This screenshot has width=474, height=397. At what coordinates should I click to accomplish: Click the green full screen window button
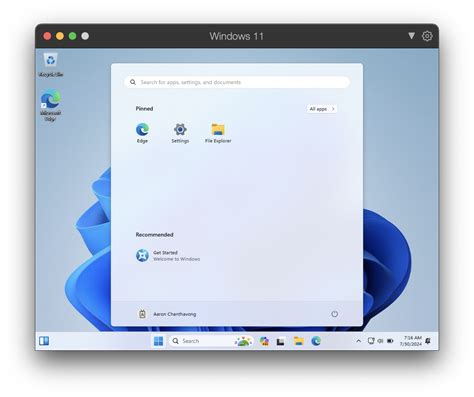click(x=72, y=36)
